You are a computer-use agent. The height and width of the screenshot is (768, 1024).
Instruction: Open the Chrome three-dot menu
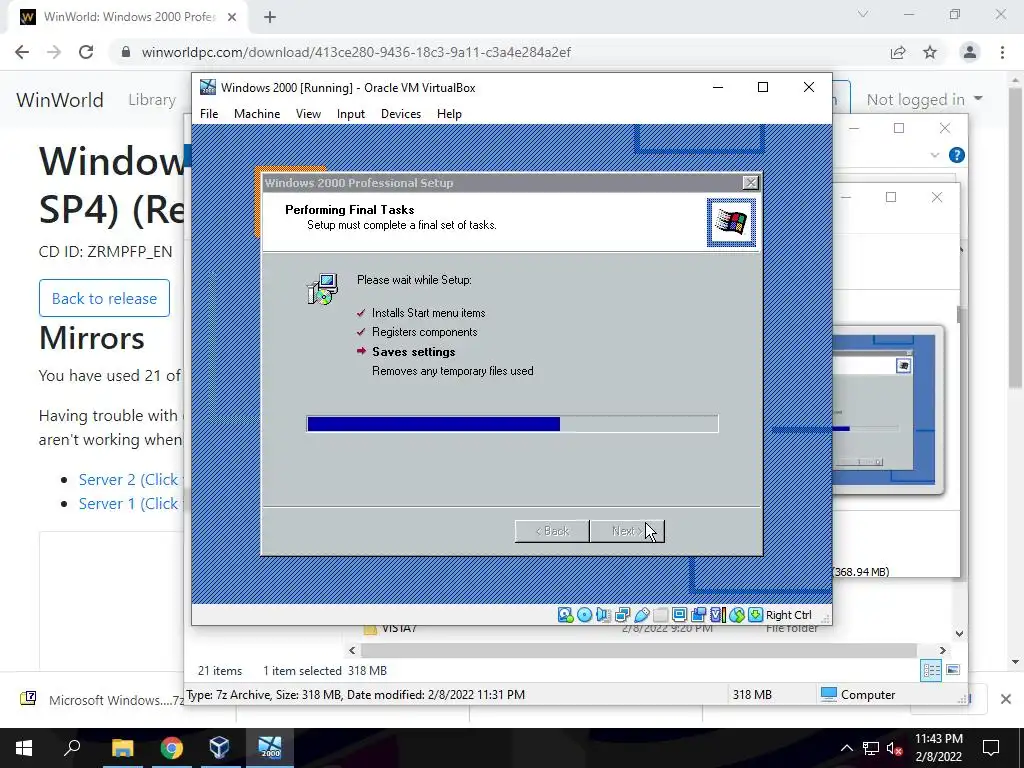[x=1002, y=52]
